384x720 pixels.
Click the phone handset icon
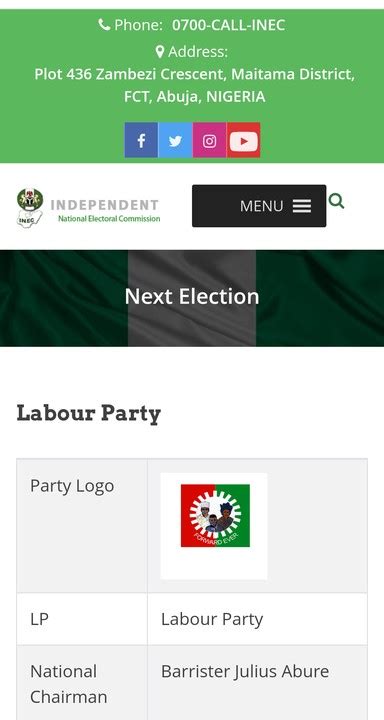pos(104,24)
